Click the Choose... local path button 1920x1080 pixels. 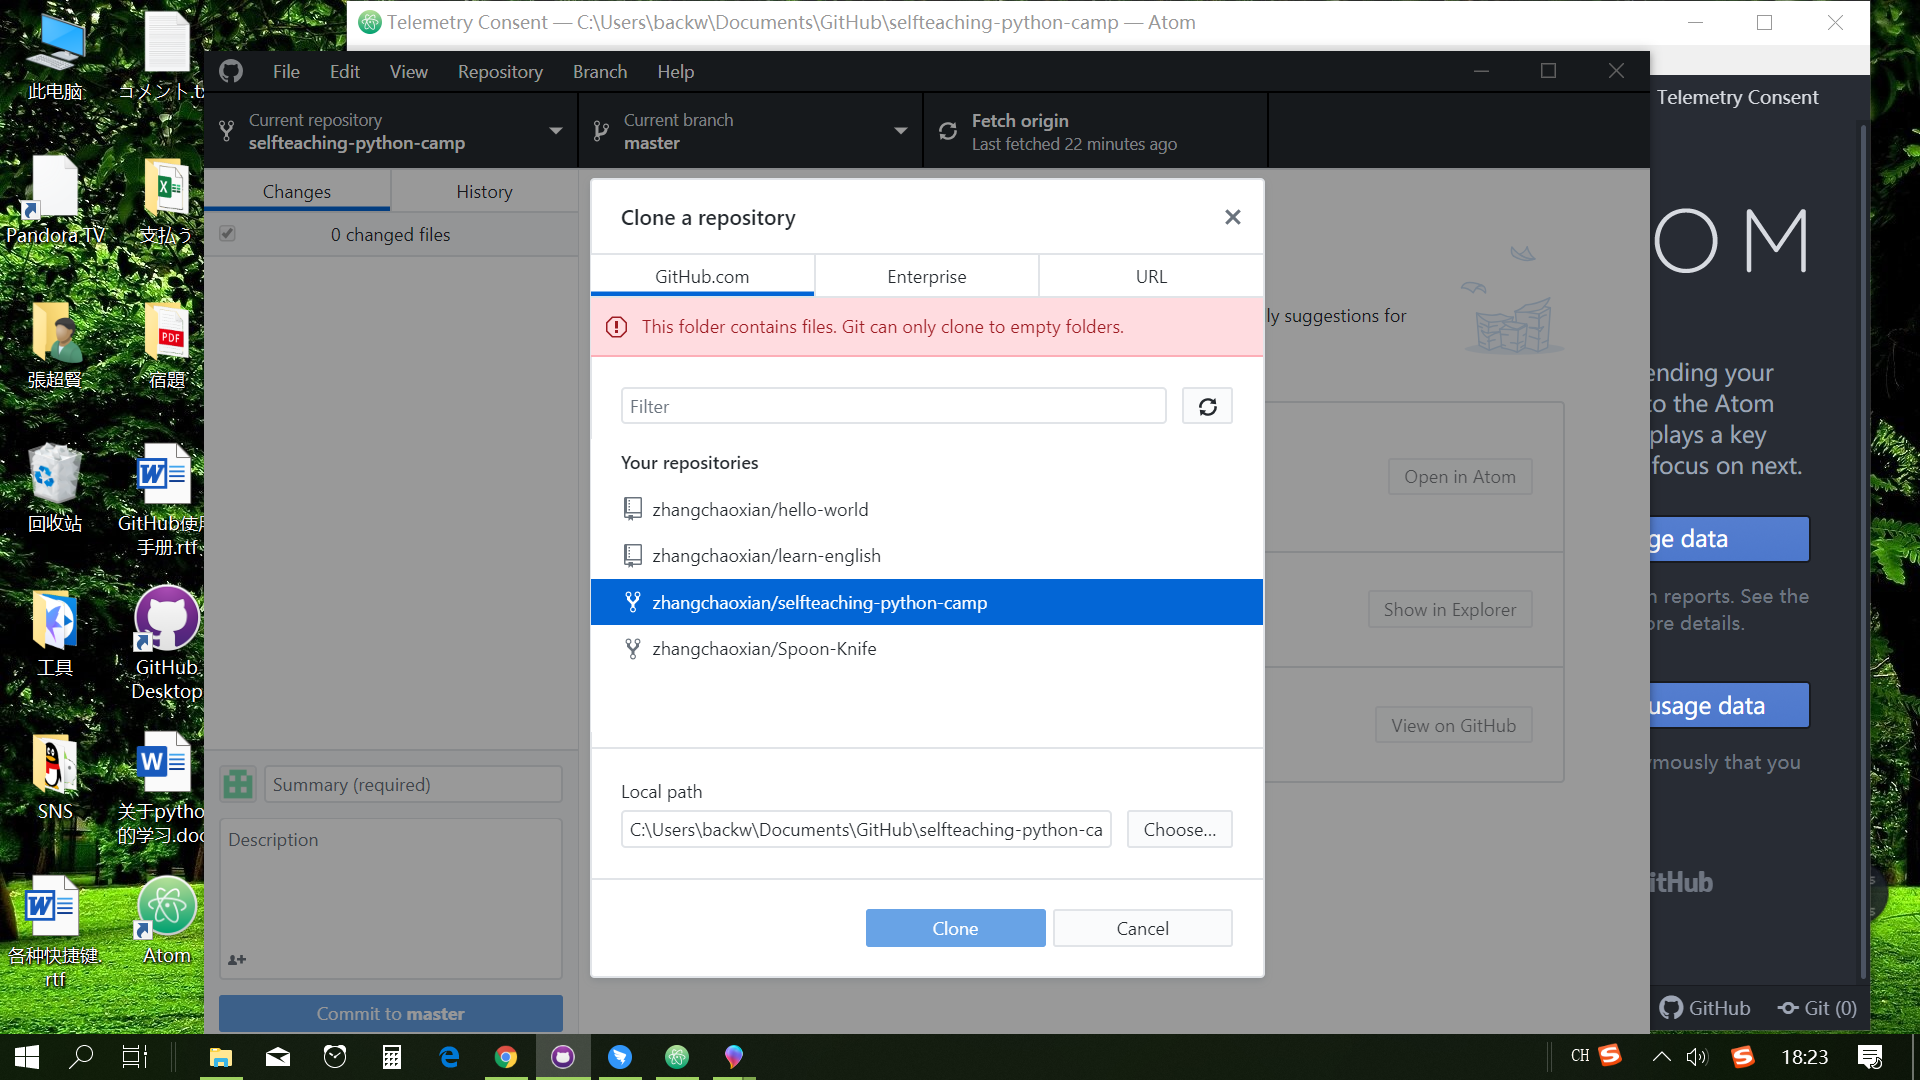click(1179, 829)
